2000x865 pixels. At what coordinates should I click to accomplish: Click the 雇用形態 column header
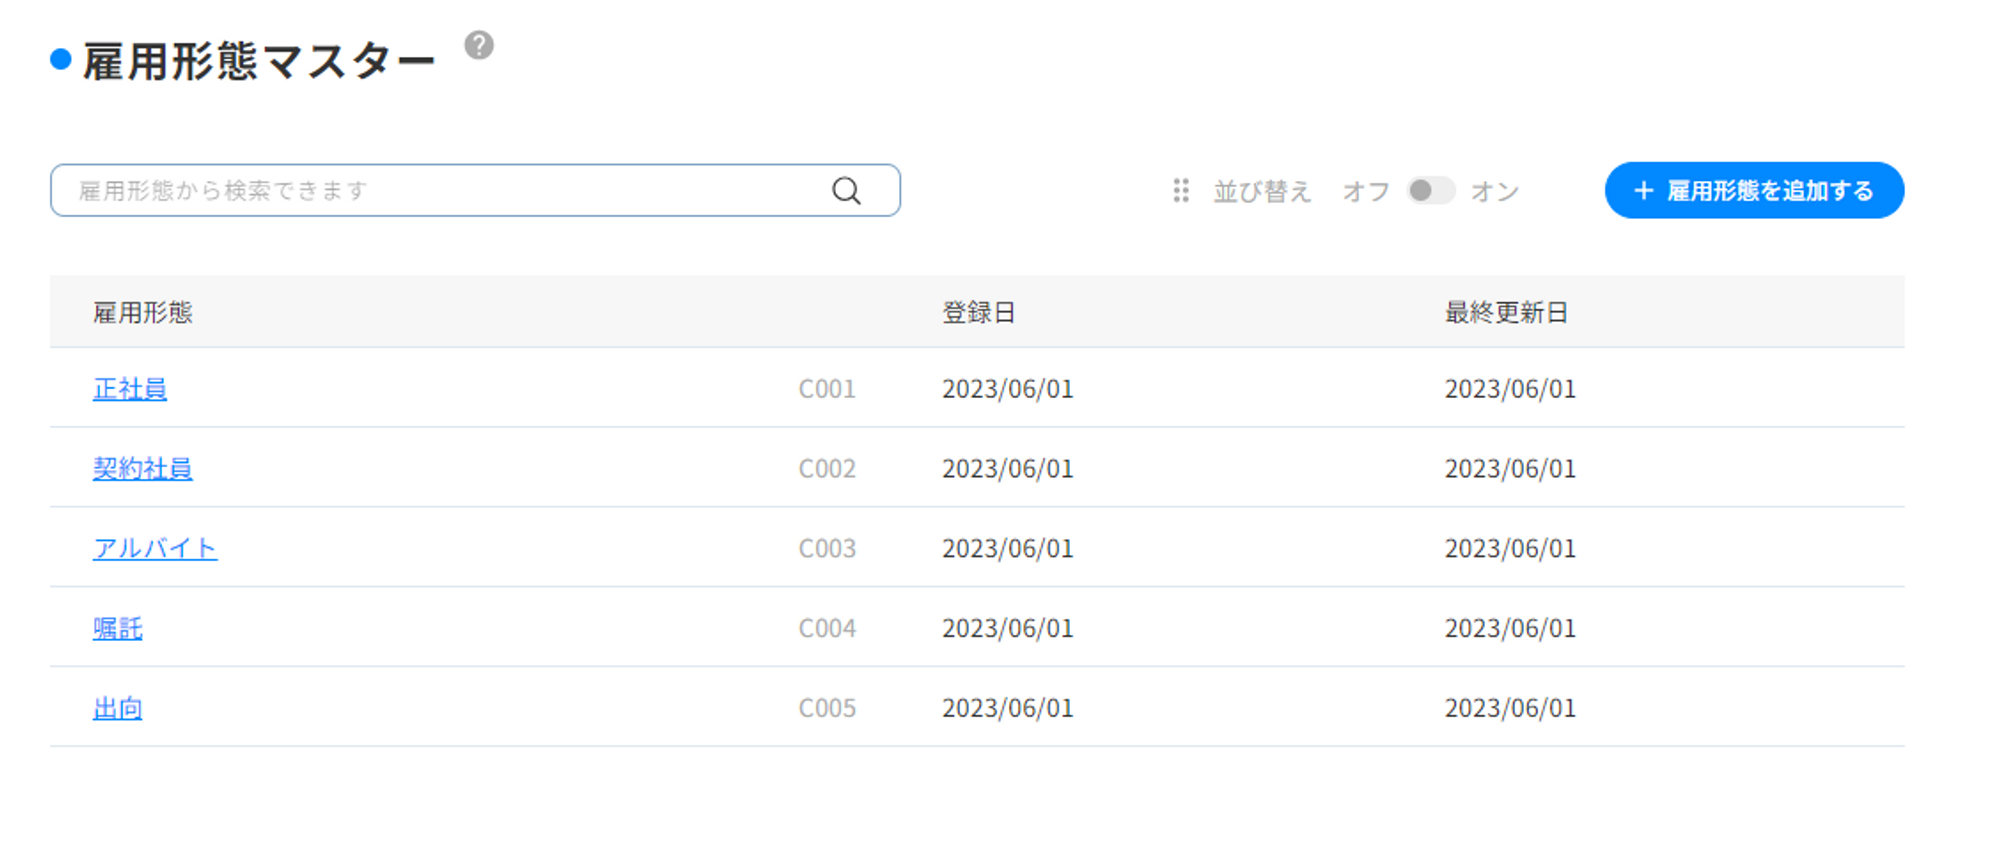143,313
